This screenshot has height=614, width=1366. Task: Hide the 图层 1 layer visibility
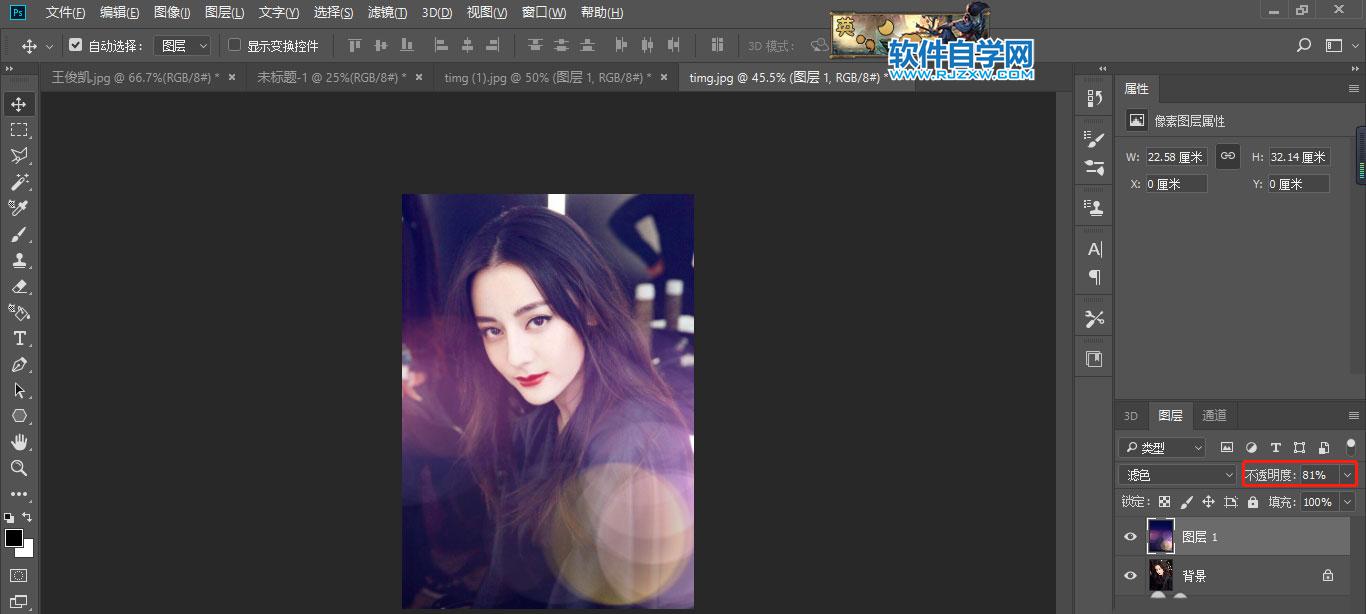pos(1130,537)
